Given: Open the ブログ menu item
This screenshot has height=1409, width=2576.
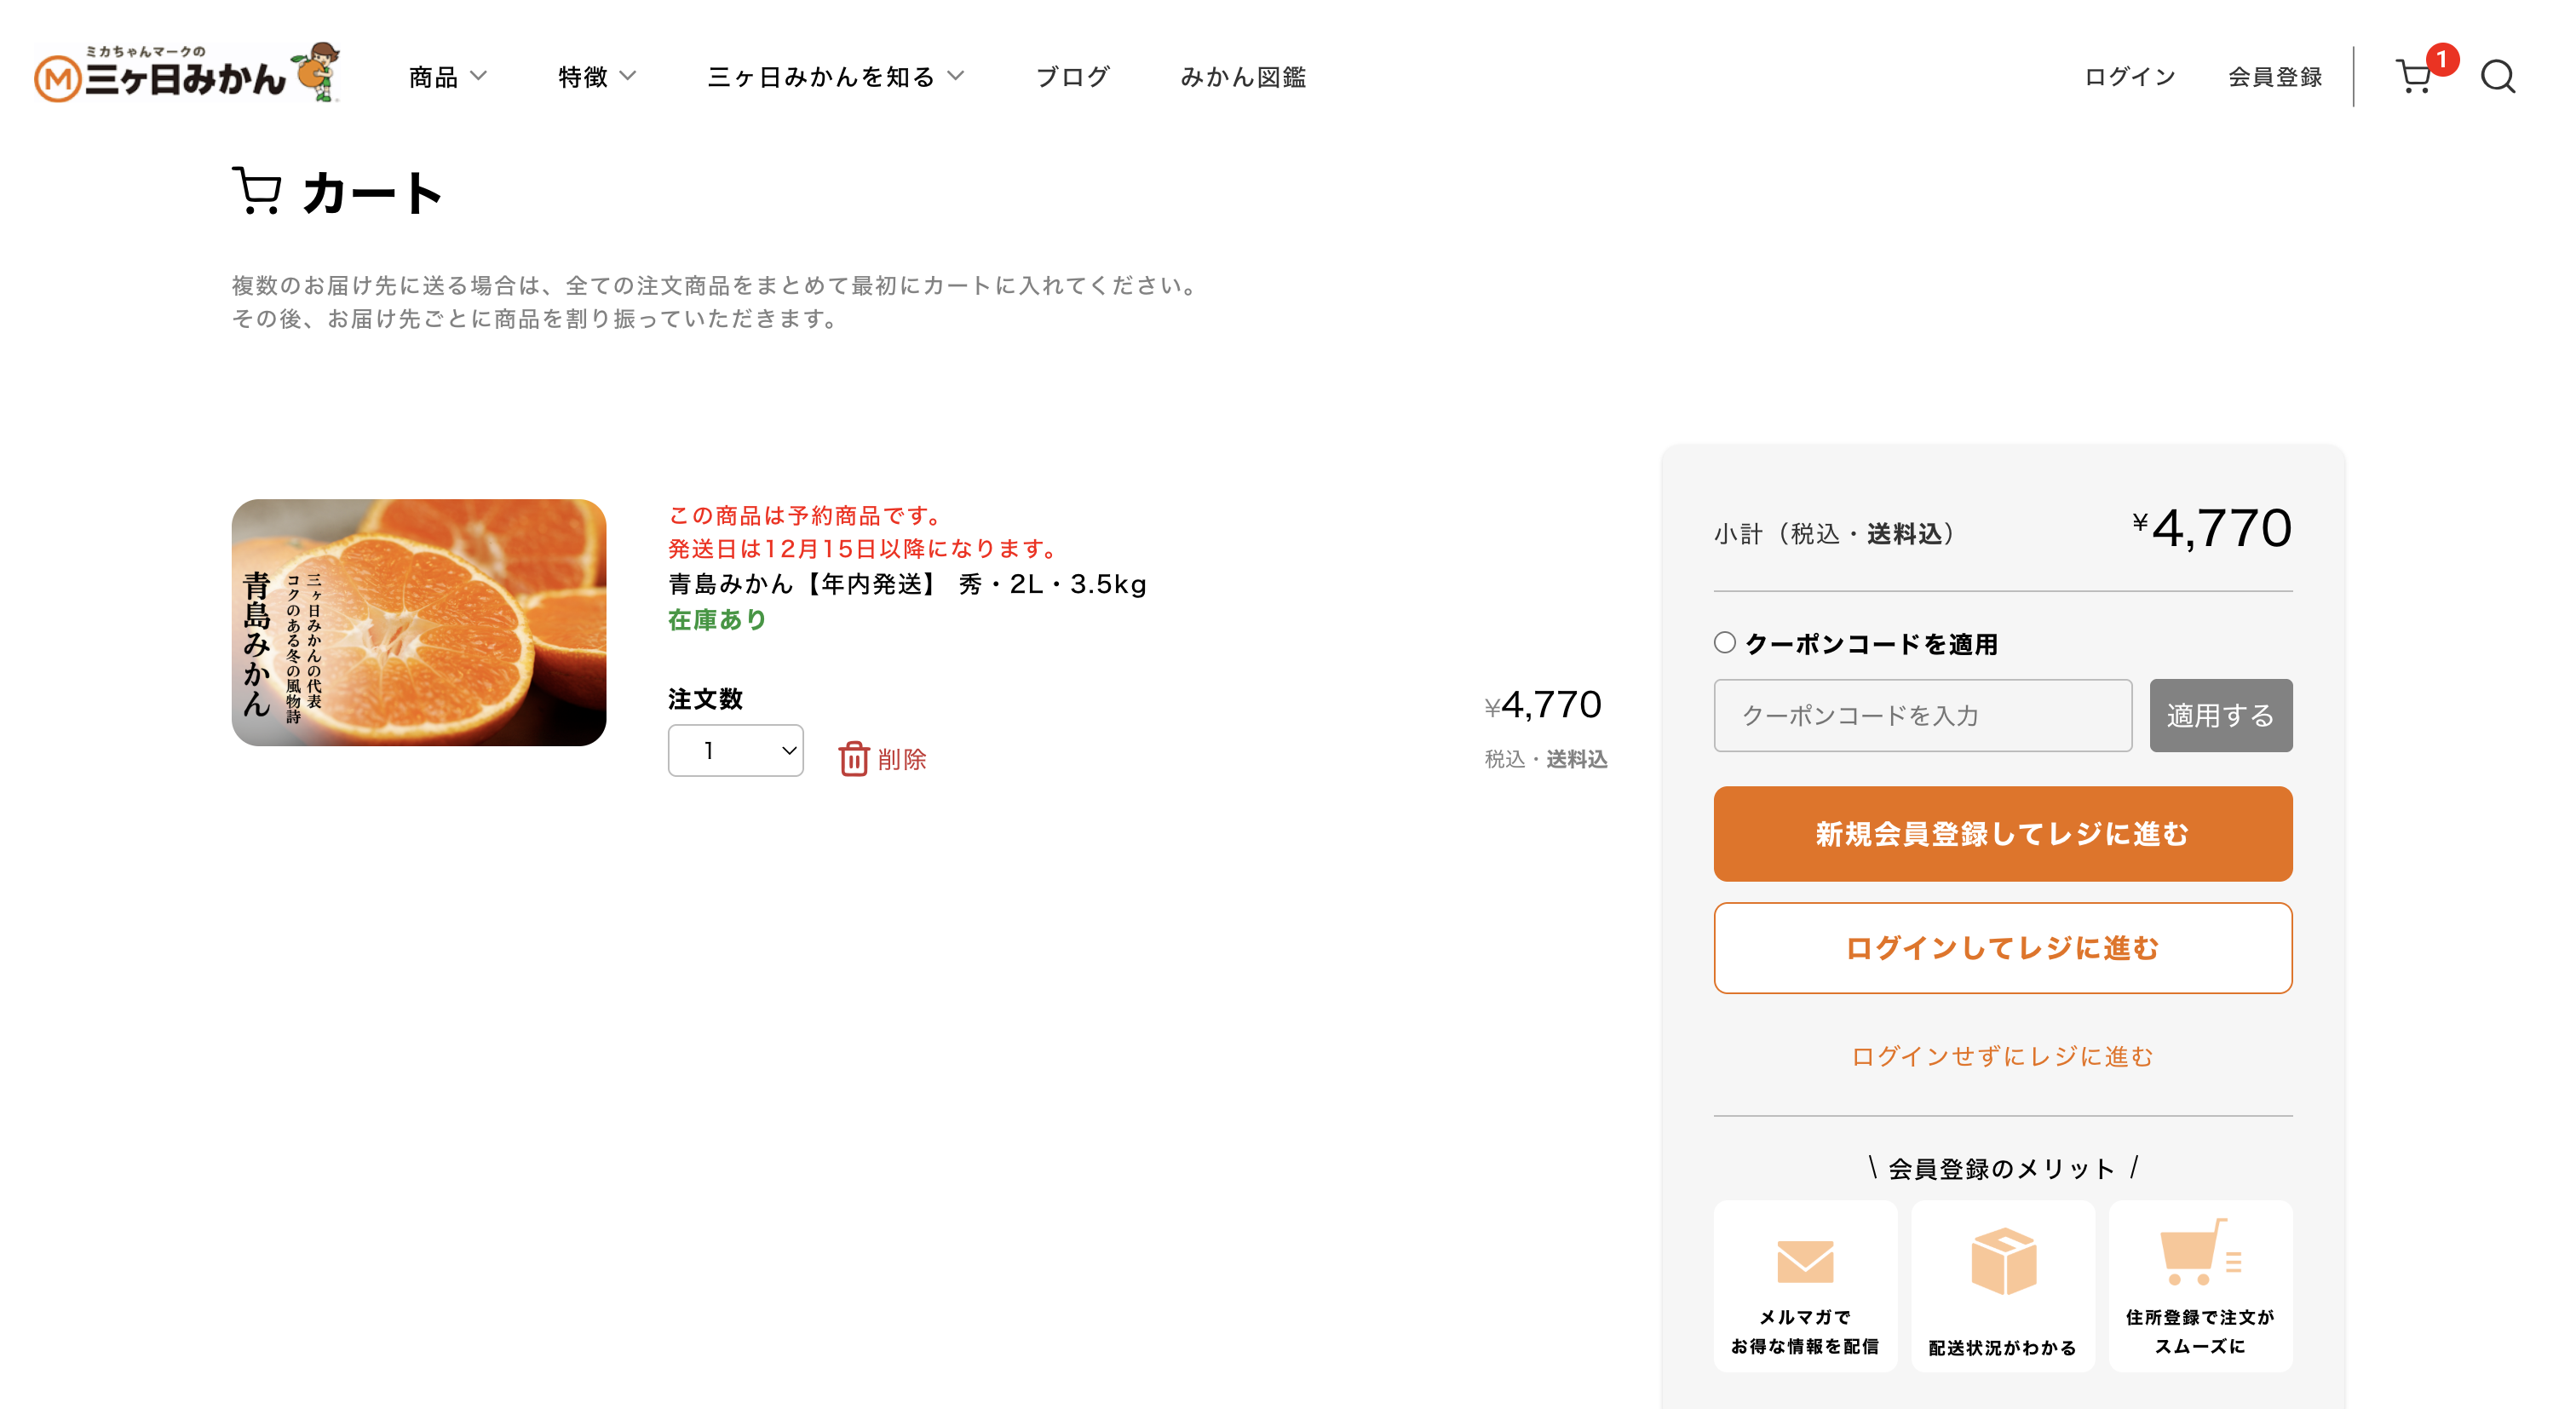Looking at the screenshot, I should pos(1072,76).
